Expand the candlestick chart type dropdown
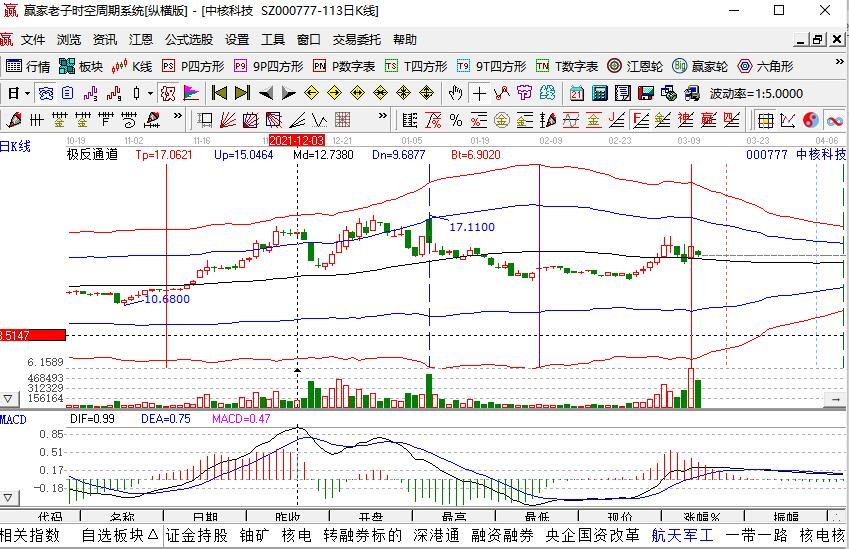 click(x=150, y=93)
